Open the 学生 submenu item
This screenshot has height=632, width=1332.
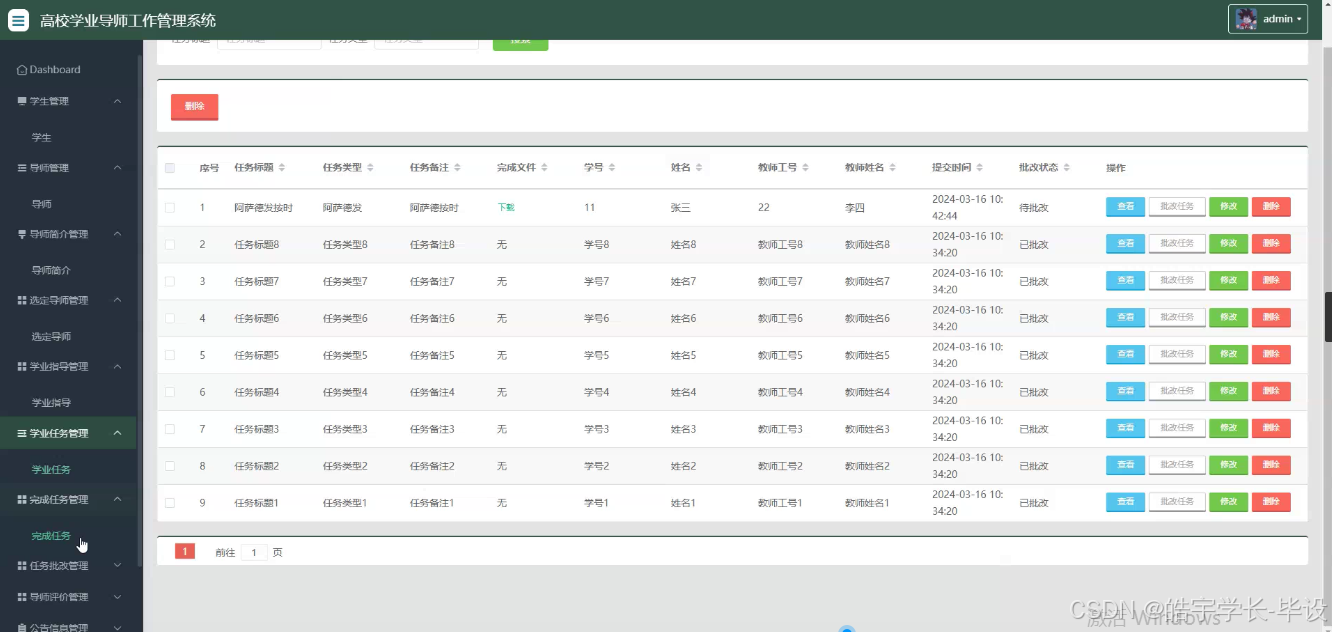pos(41,137)
